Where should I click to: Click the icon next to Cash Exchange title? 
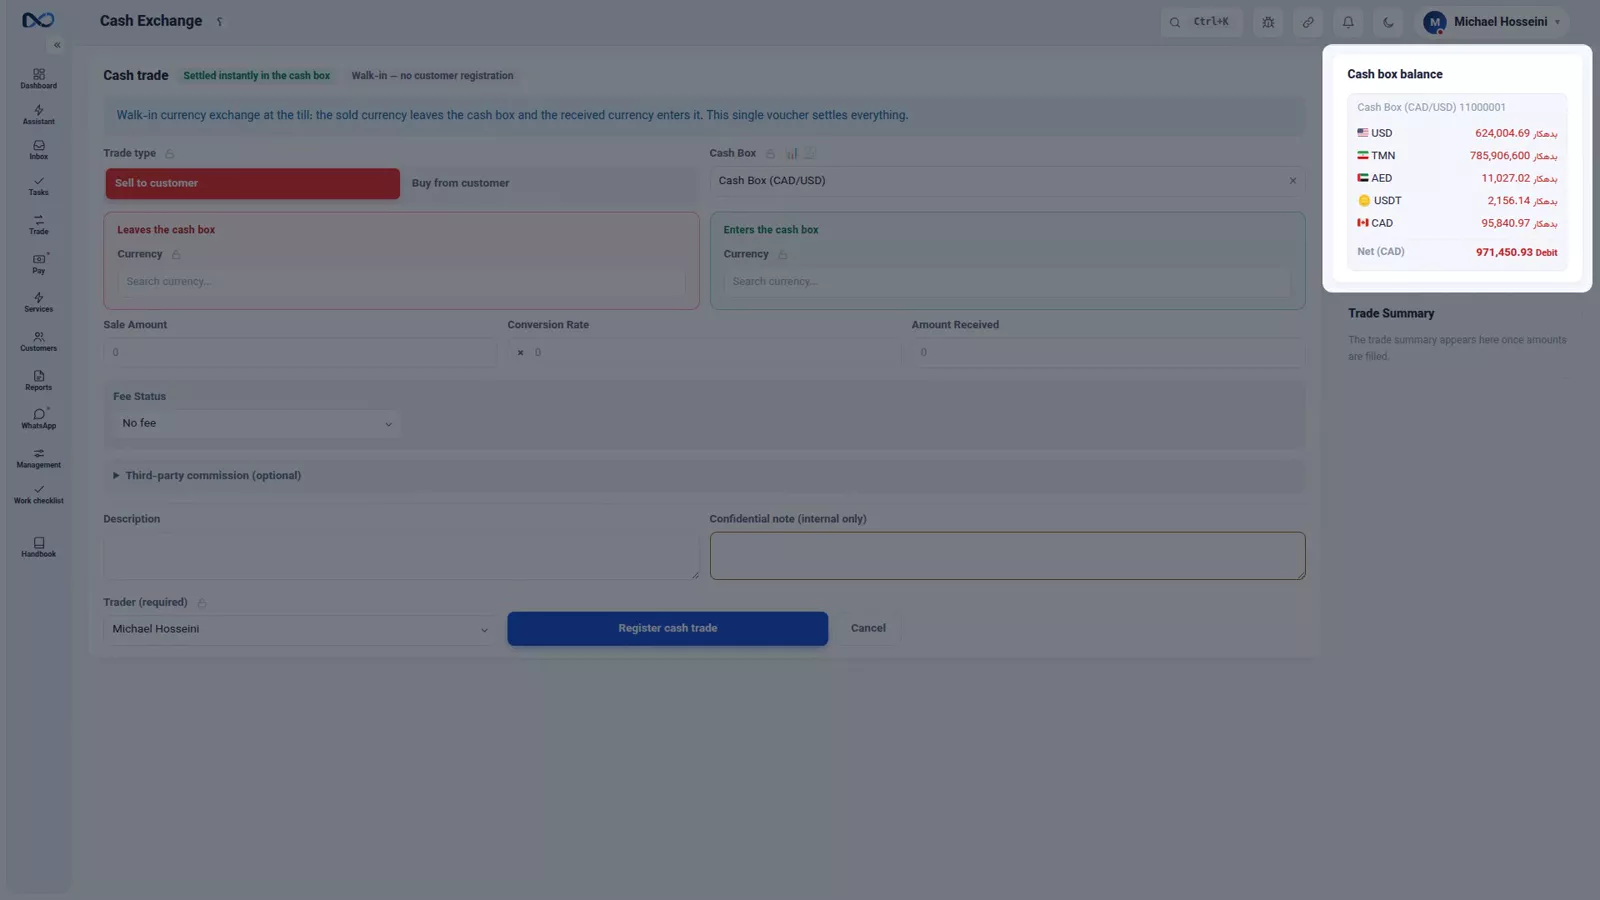219,22
